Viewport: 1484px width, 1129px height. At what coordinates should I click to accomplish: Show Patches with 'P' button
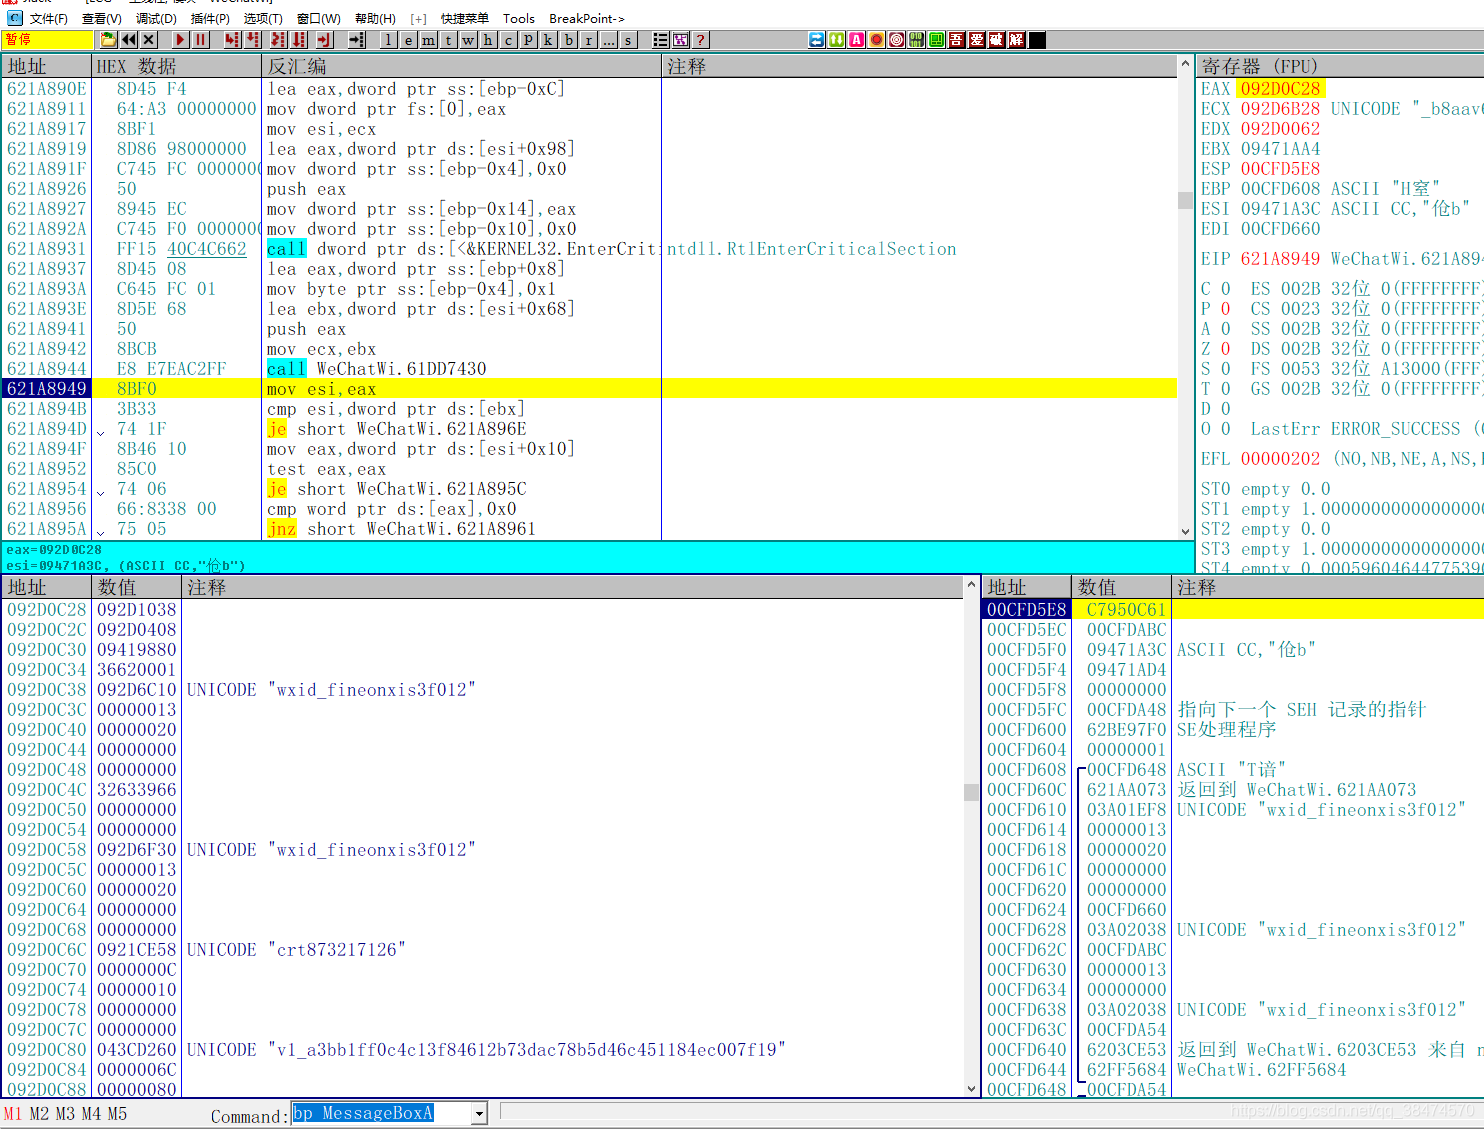pyautogui.click(x=529, y=40)
